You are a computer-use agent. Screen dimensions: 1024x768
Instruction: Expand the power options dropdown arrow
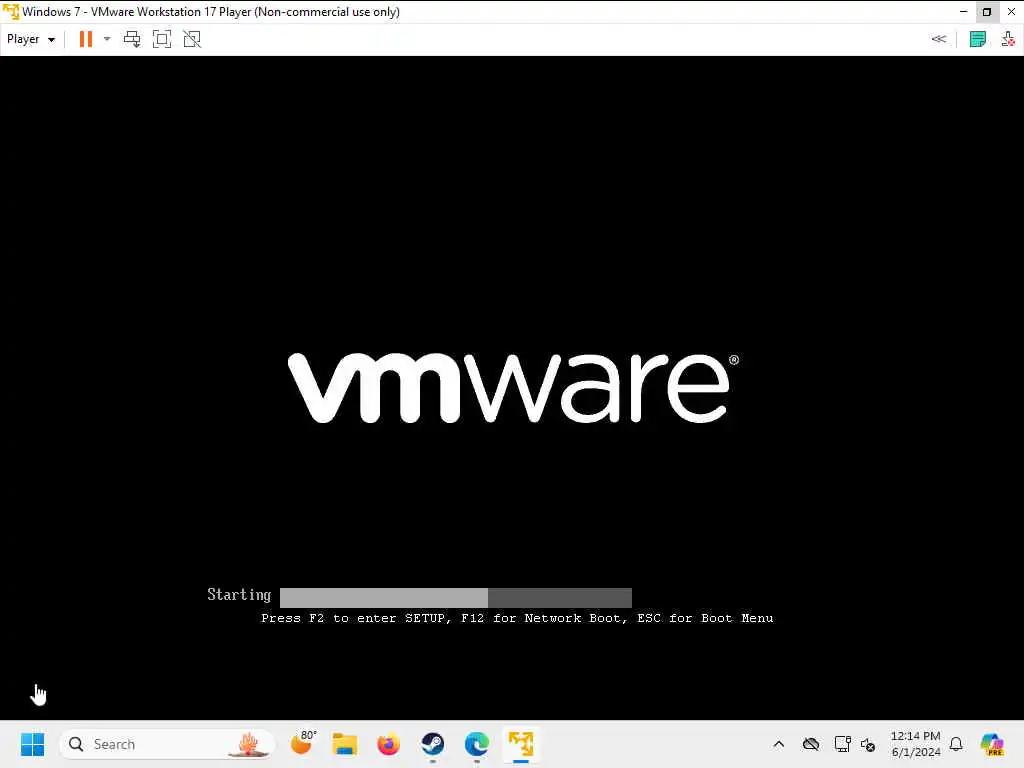[x=107, y=39]
